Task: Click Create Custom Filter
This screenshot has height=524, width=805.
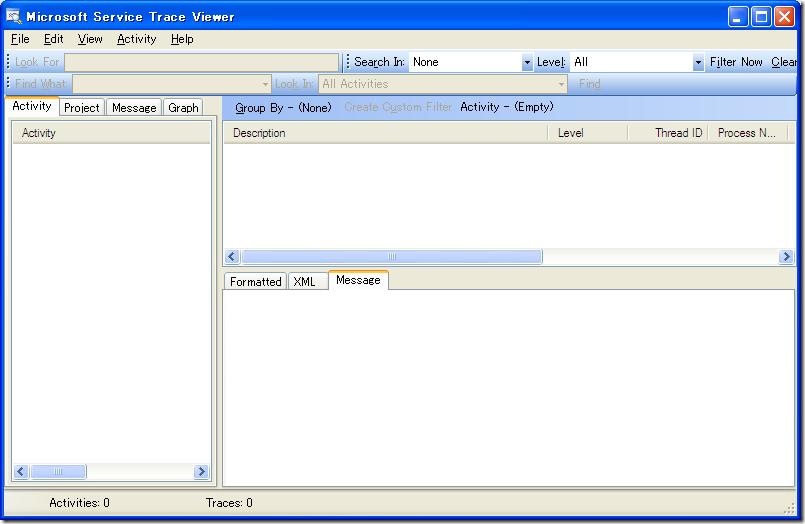Action: pyautogui.click(x=398, y=107)
